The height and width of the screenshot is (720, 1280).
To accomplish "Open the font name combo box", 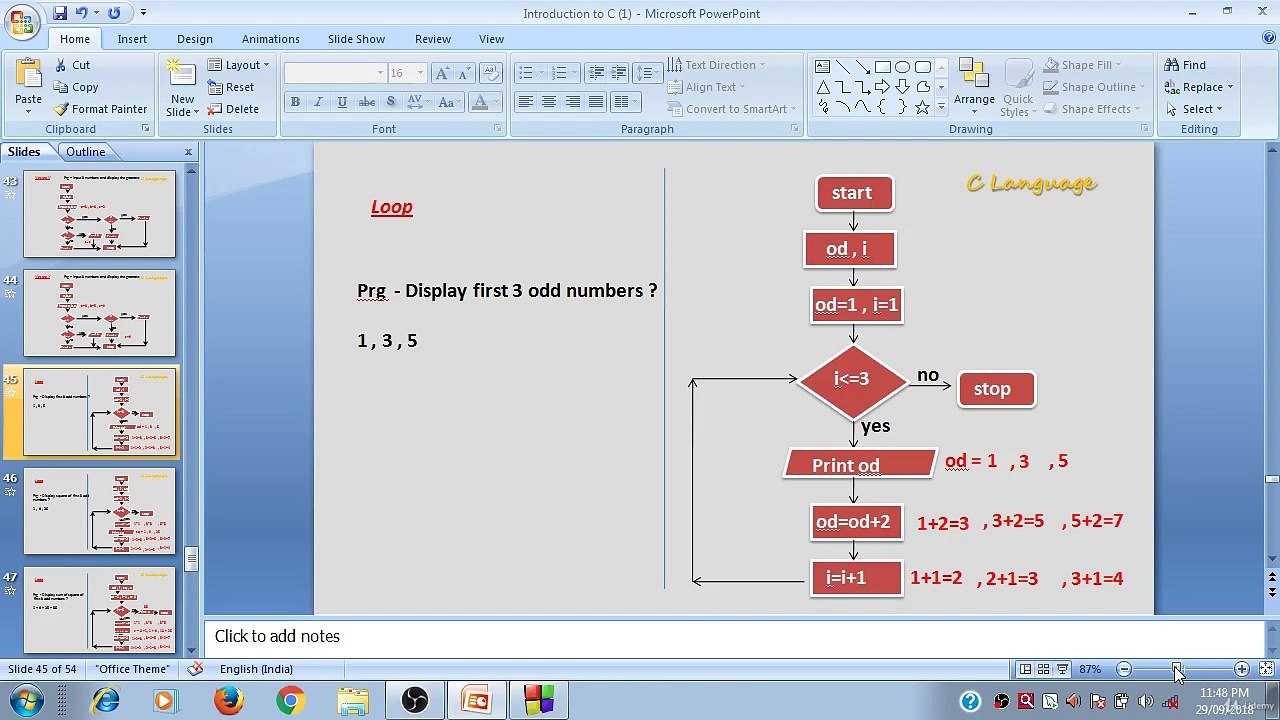I will [335, 73].
